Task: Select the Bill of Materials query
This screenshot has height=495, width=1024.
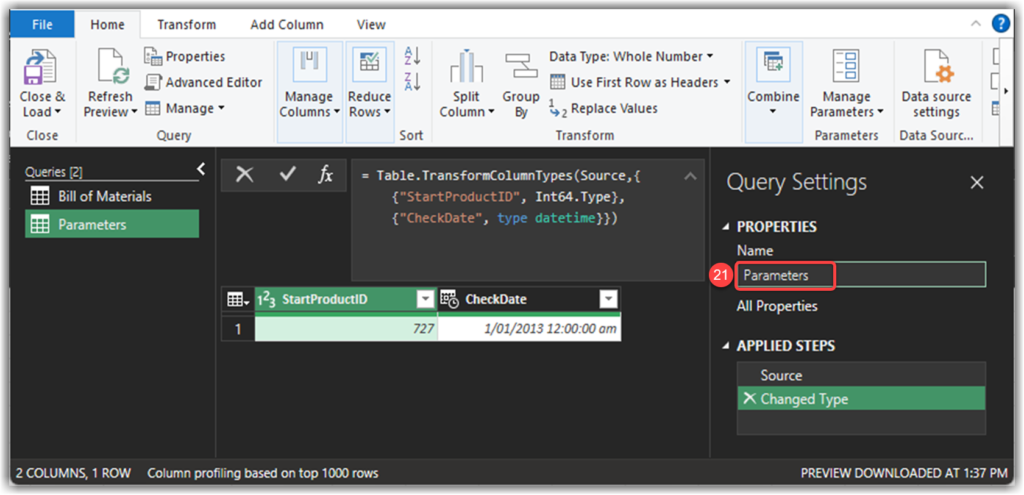Action: [x=112, y=196]
